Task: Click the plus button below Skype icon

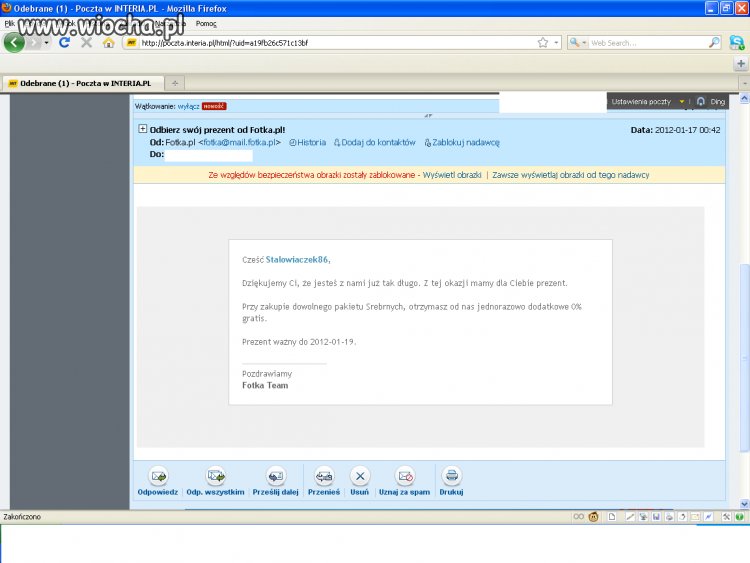Action: coord(741,63)
